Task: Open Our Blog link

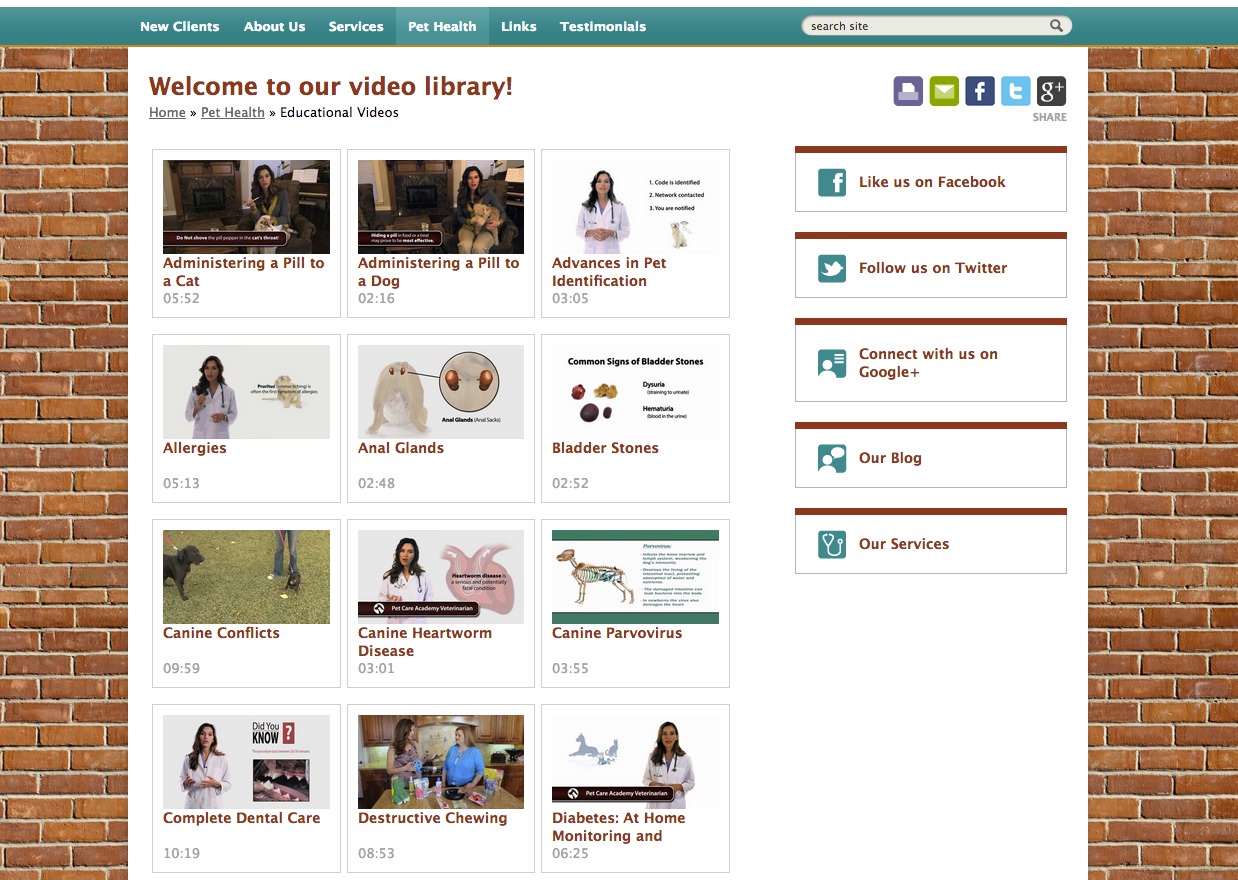Action: (890, 458)
